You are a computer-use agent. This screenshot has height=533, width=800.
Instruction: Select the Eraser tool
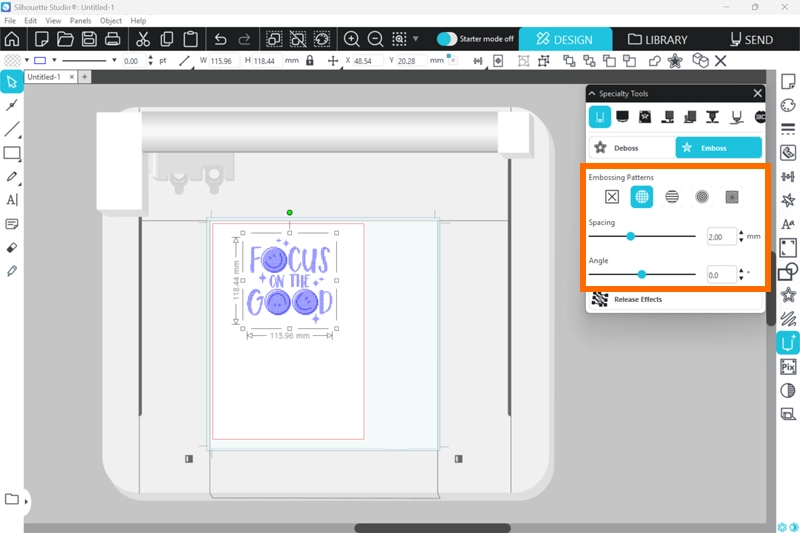[x=12, y=247]
